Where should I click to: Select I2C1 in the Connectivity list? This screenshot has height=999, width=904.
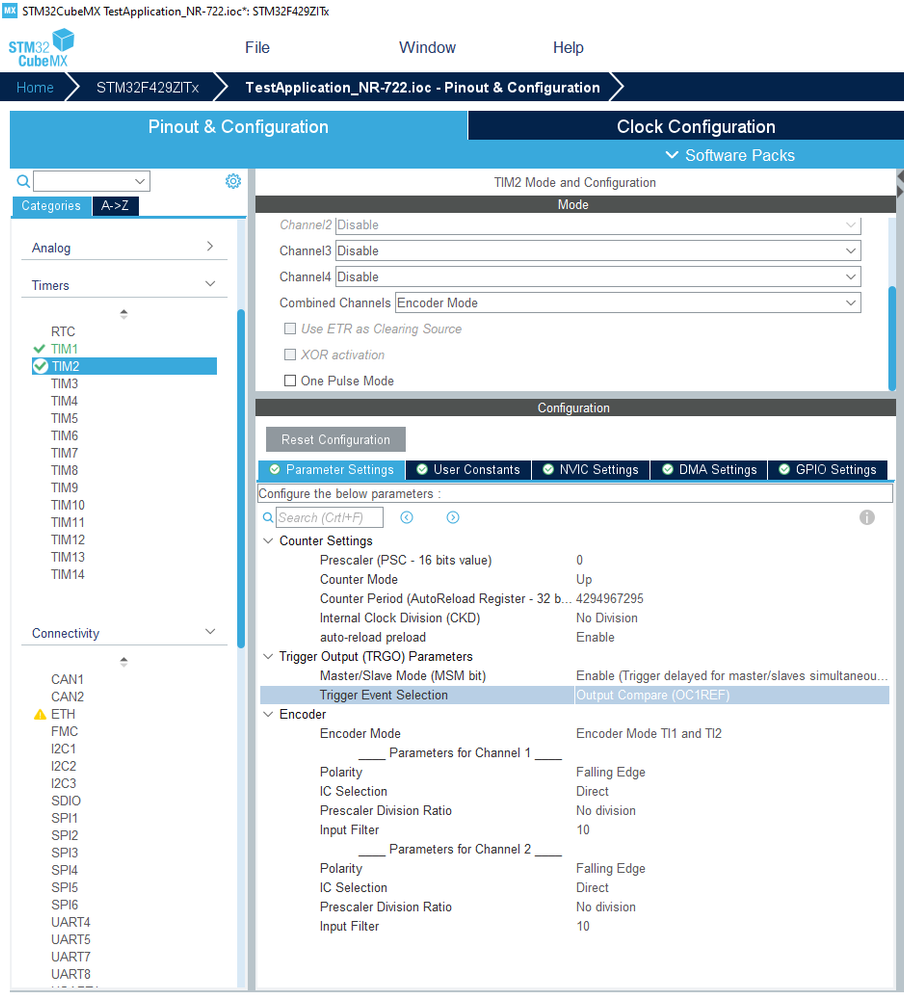[x=64, y=749]
